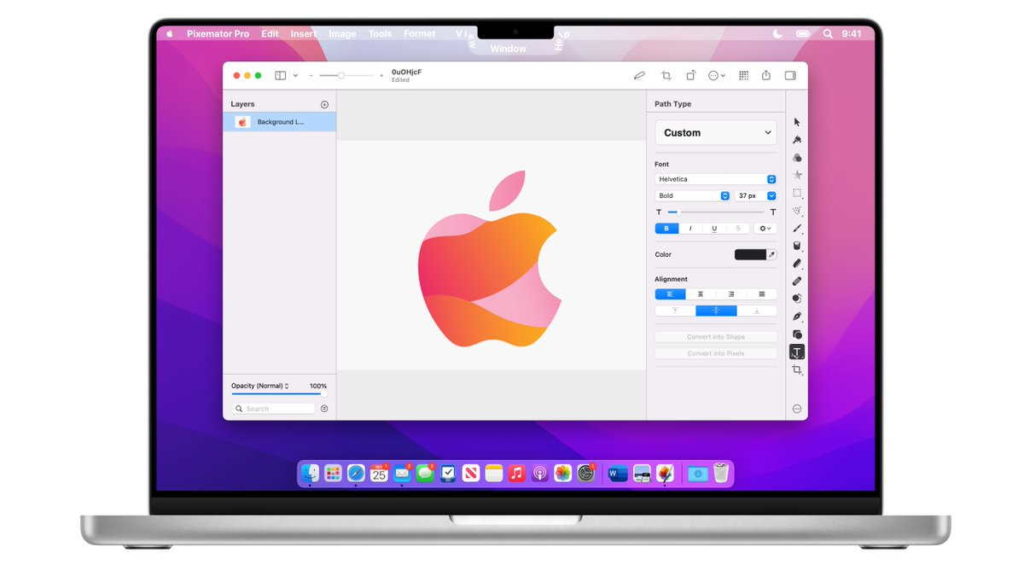Pick color with the eyedropper icon
1024x576 pixels.
point(772,255)
